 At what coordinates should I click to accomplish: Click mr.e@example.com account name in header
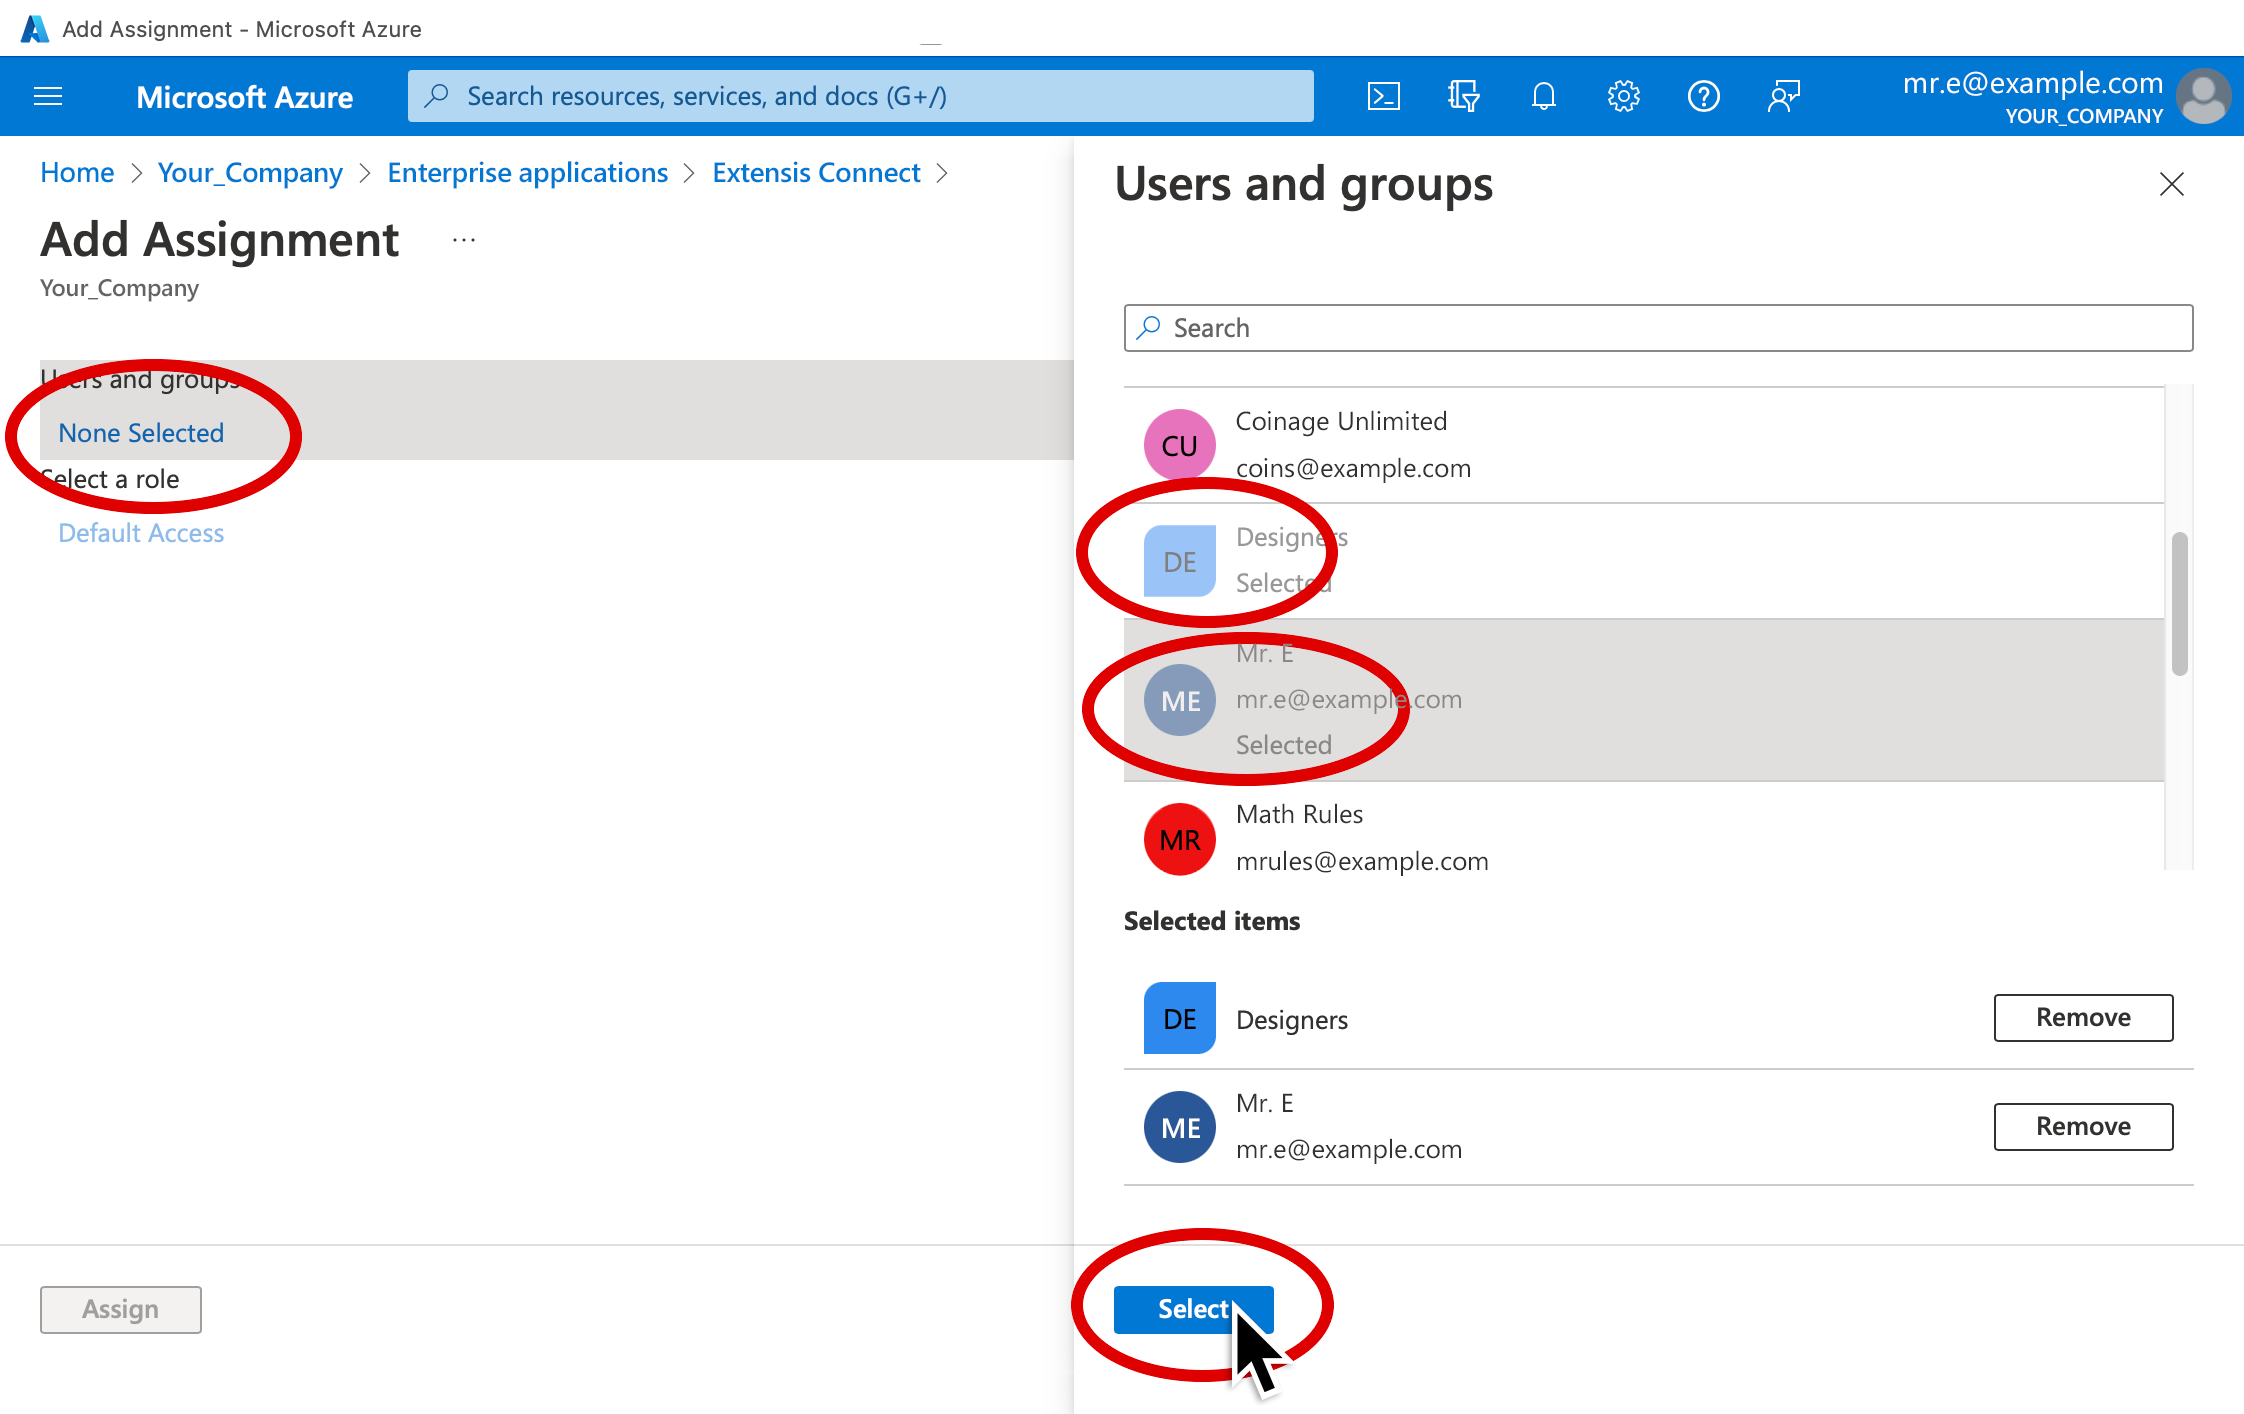tap(2032, 83)
